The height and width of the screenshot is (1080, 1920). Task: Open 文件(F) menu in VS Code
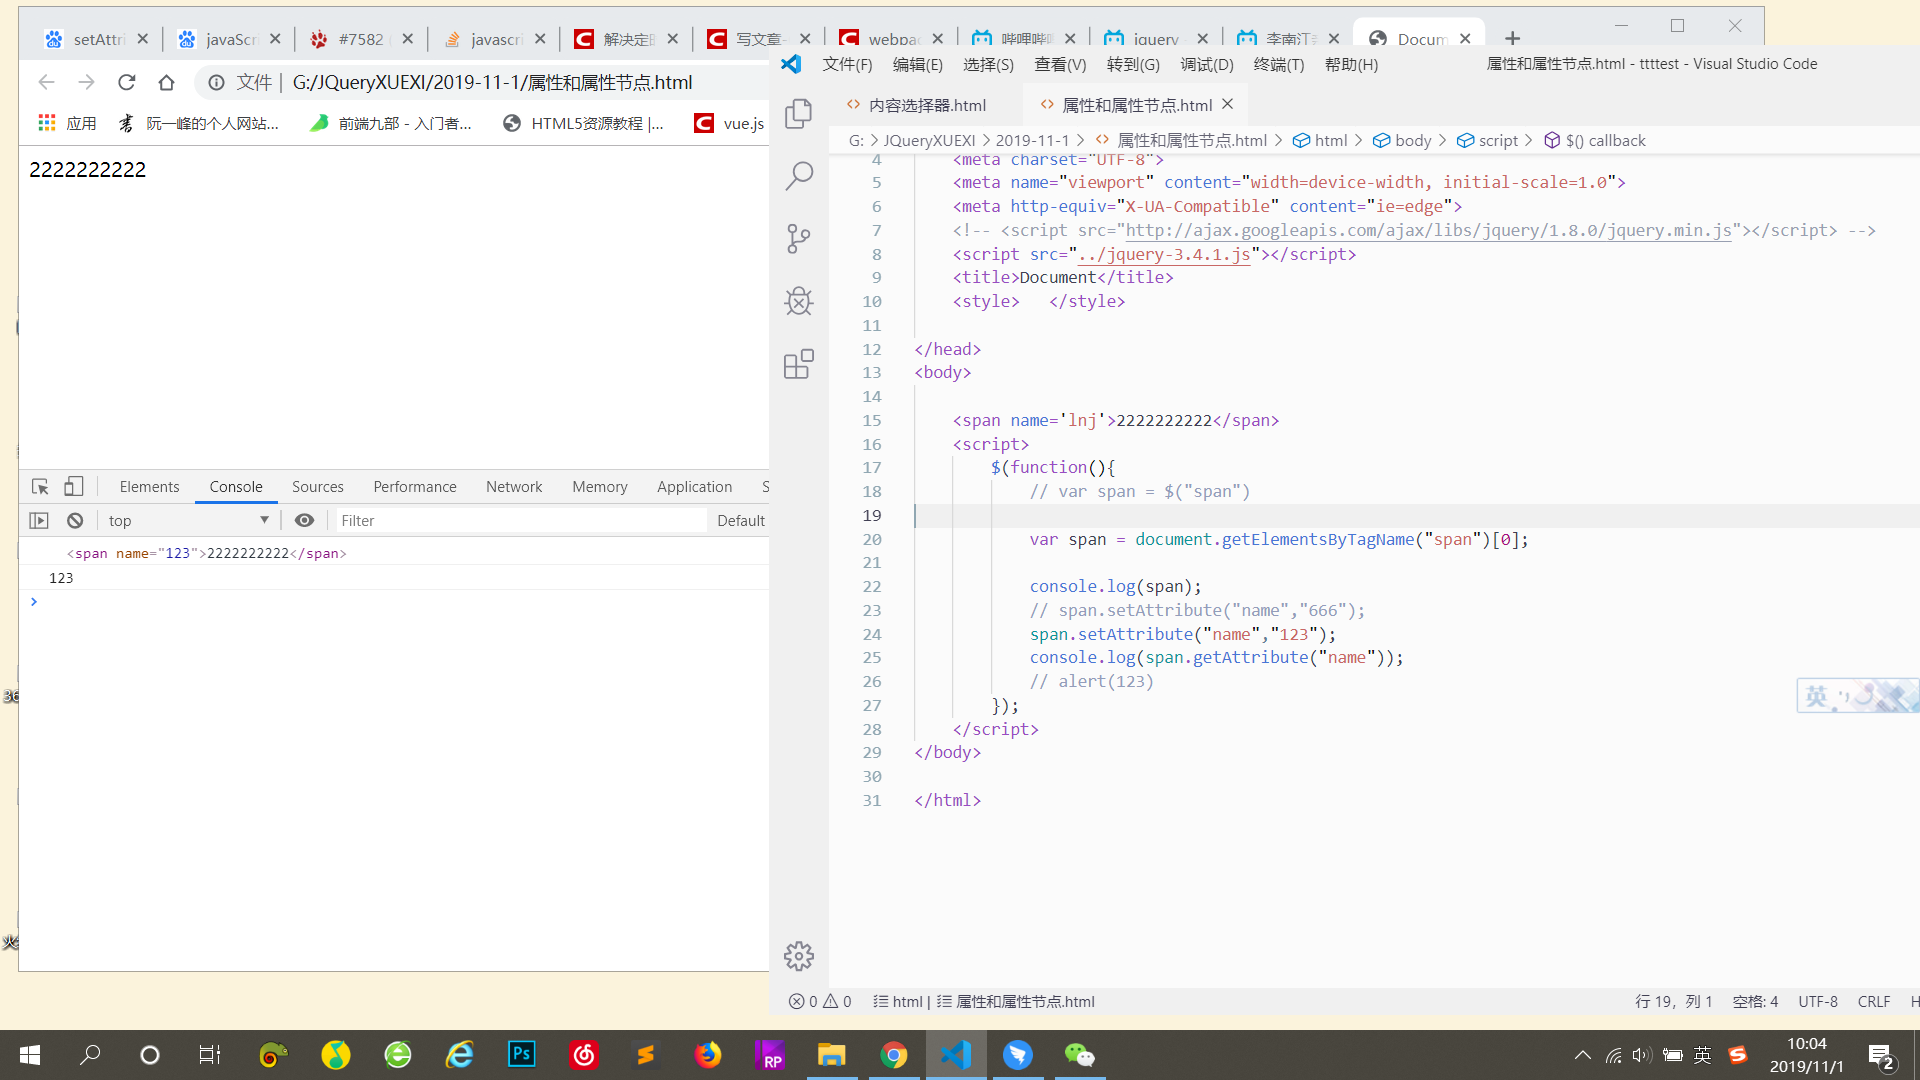click(847, 64)
